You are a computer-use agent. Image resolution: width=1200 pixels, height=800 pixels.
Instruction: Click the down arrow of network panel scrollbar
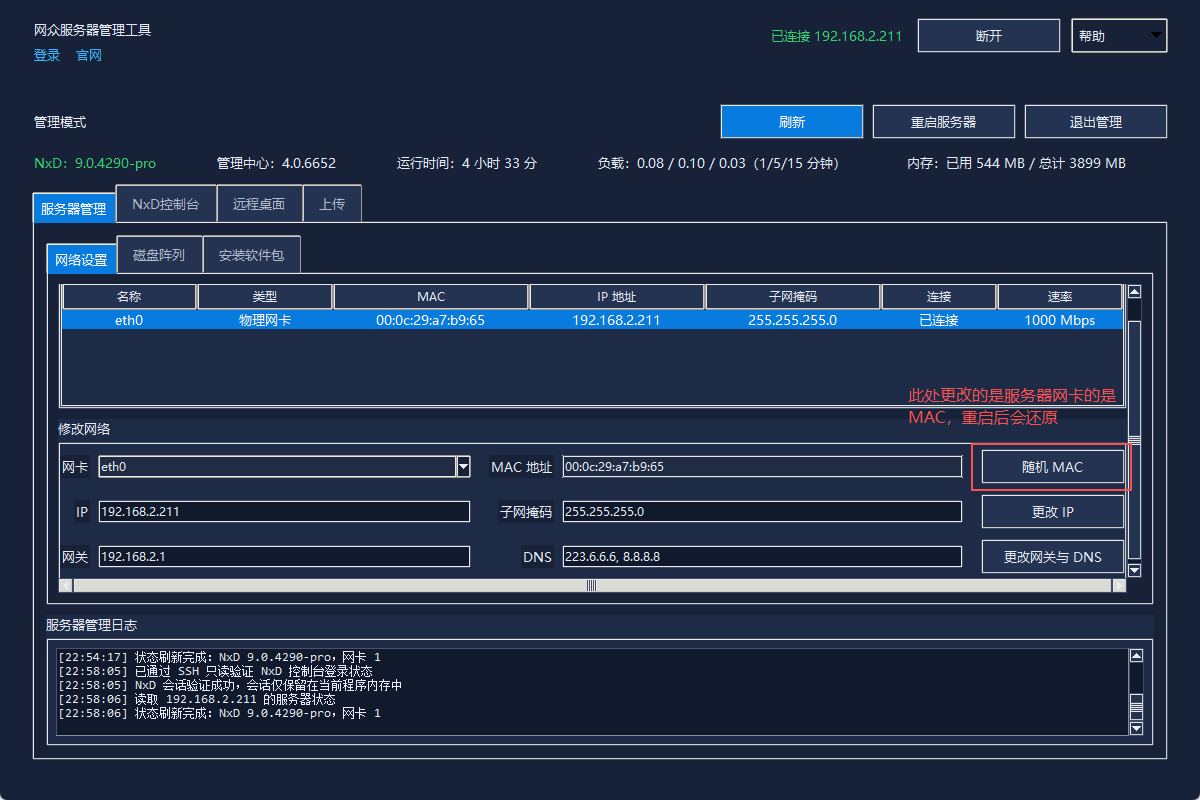click(x=1134, y=570)
